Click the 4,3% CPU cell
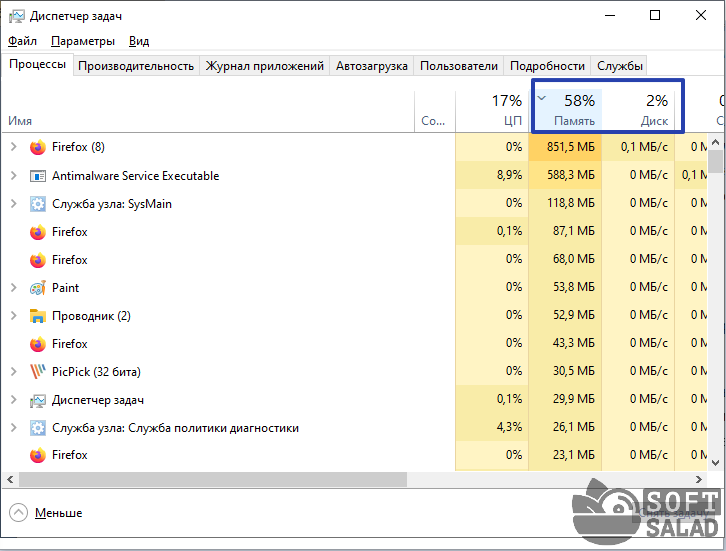The width and height of the screenshot is (726, 551). [492, 427]
